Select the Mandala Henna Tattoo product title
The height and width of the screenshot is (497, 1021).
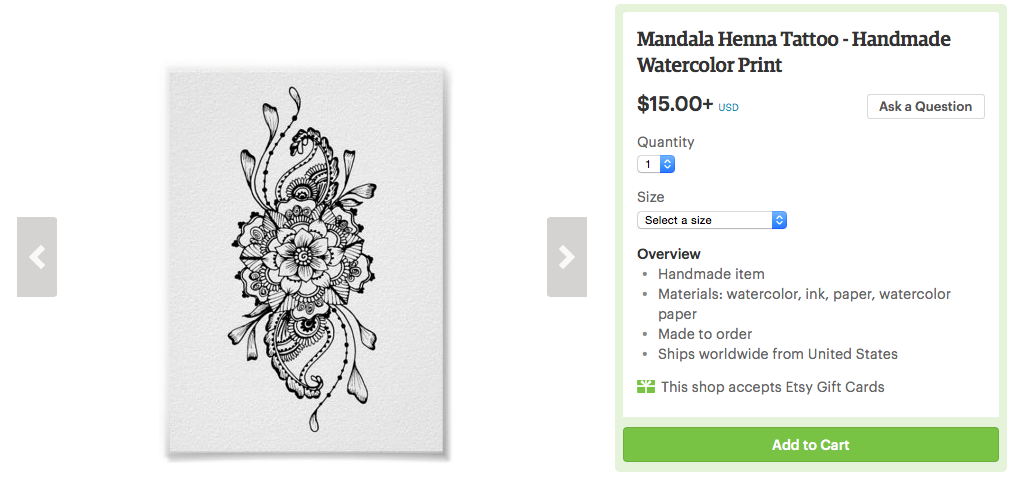click(x=793, y=52)
